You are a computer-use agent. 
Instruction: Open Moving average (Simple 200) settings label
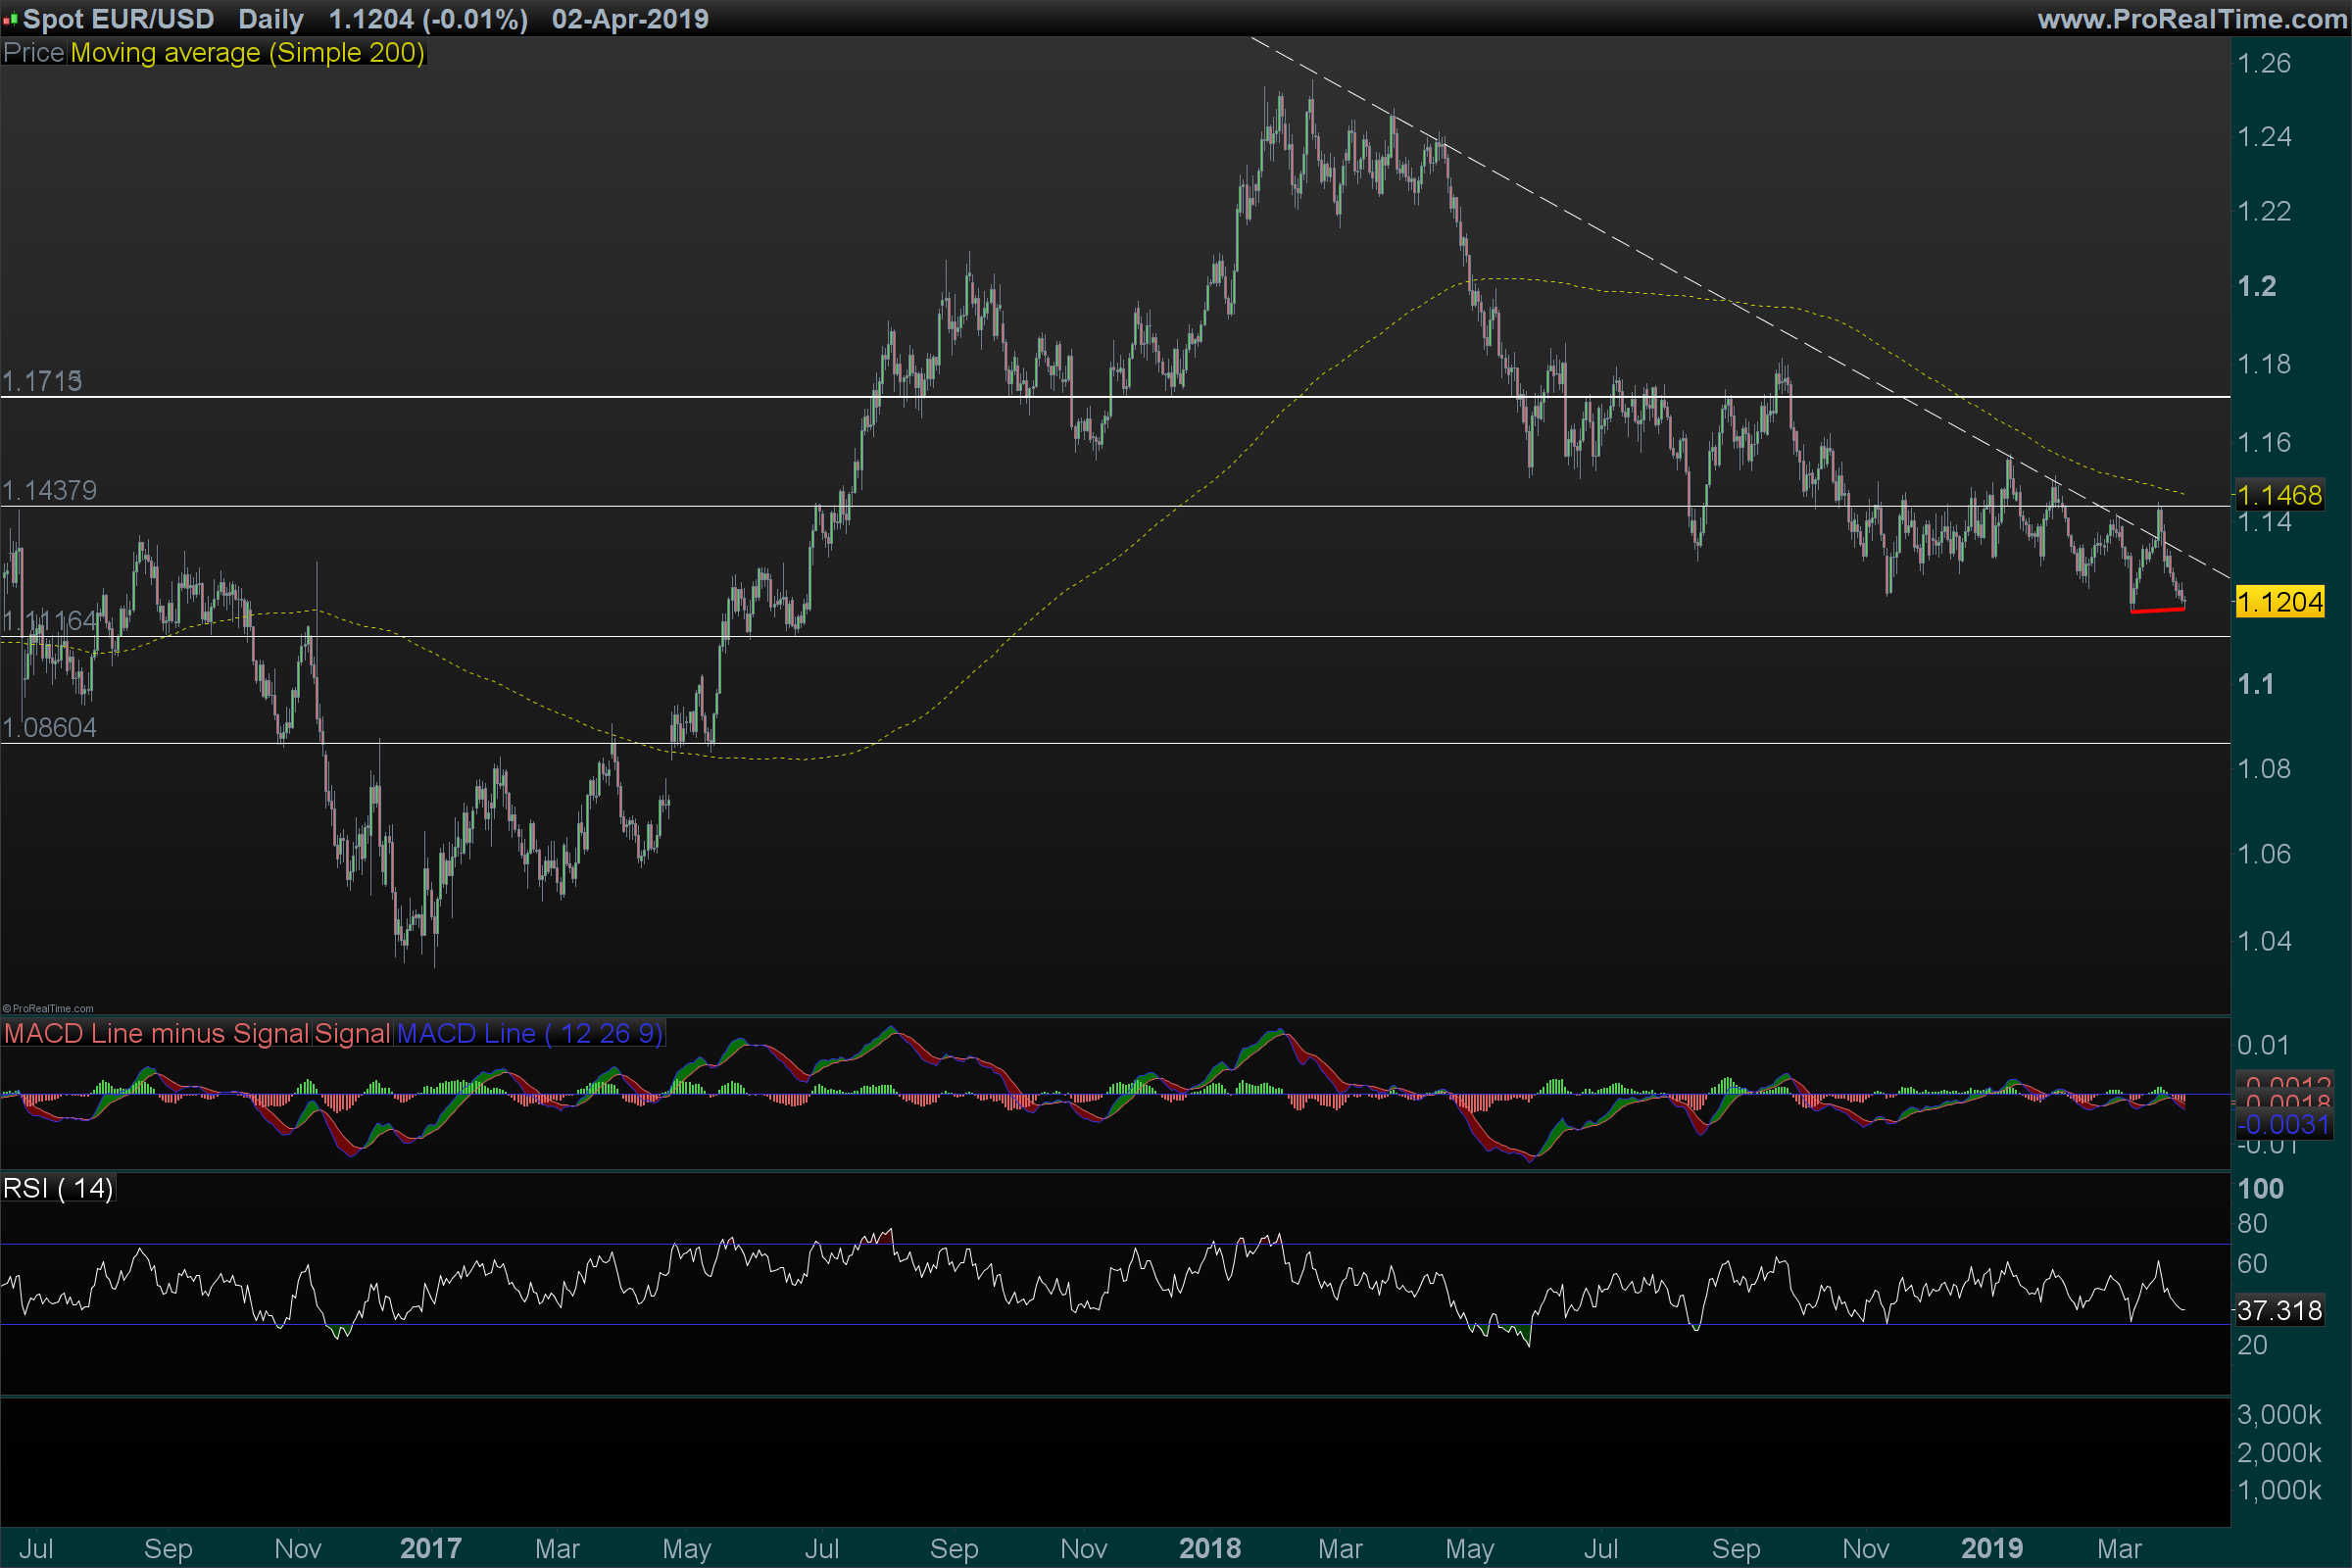(x=247, y=53)
